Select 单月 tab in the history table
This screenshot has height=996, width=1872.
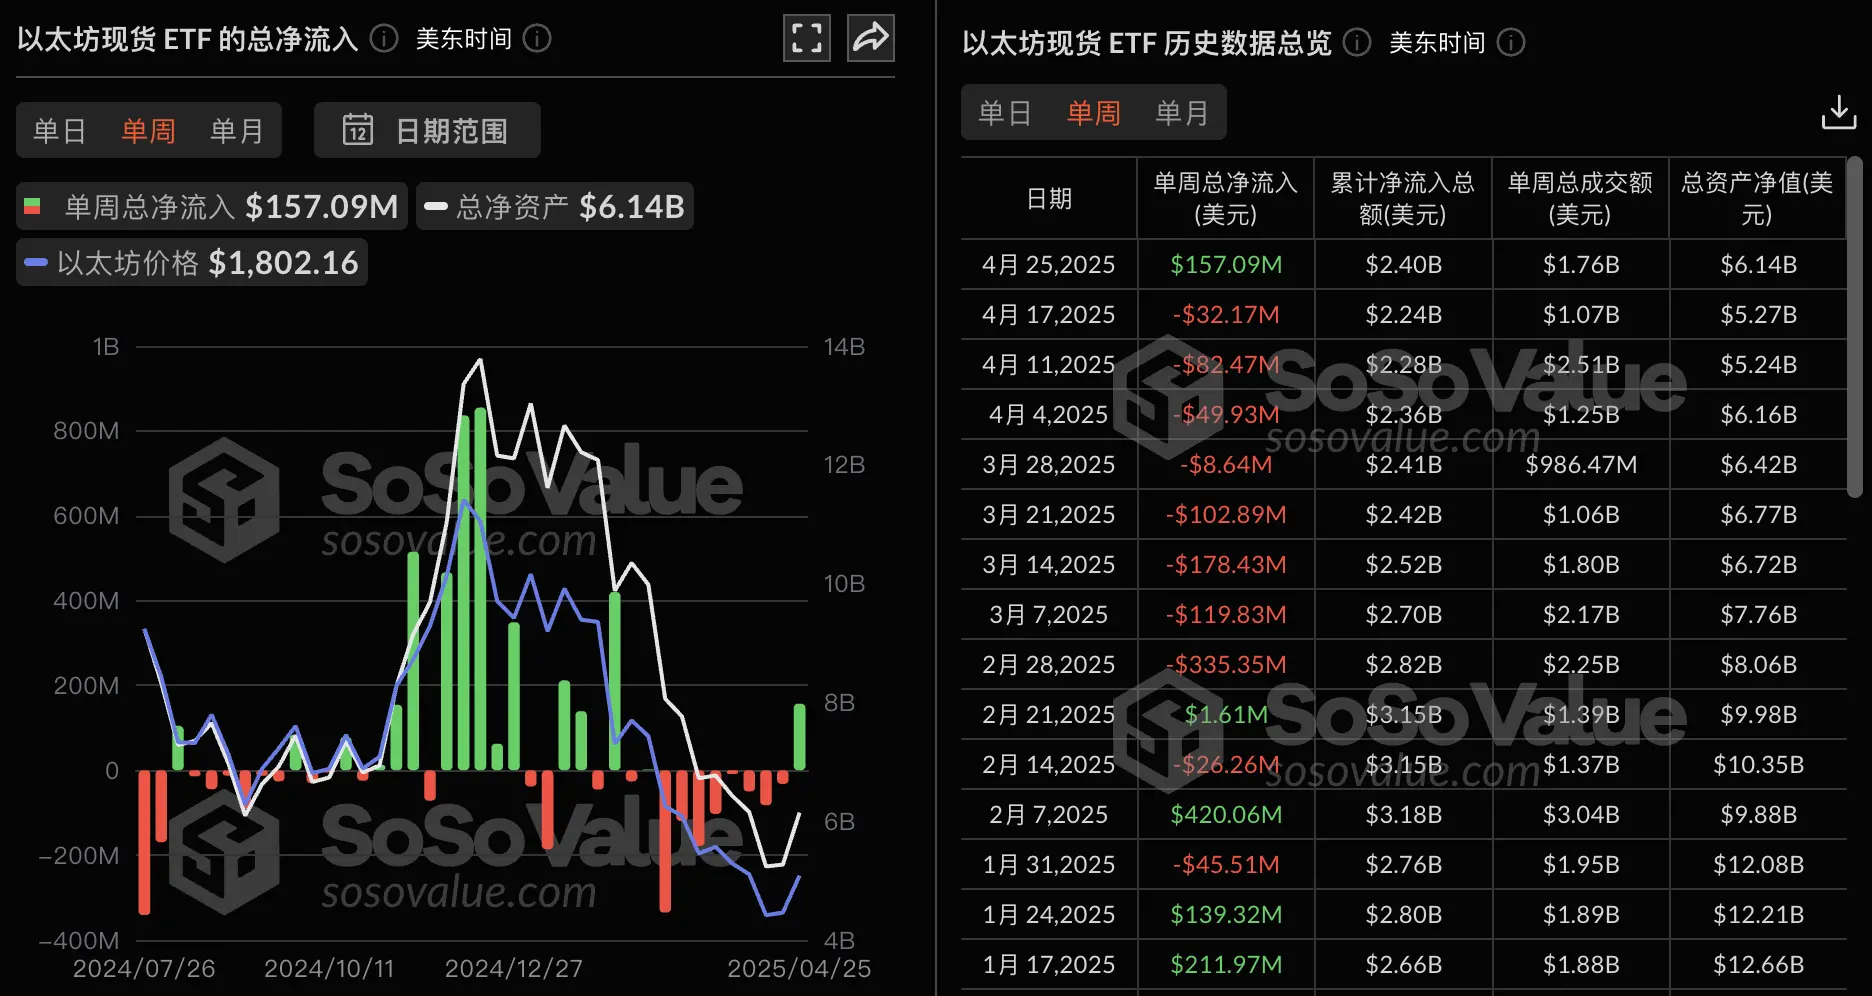tap(1182, 113)
